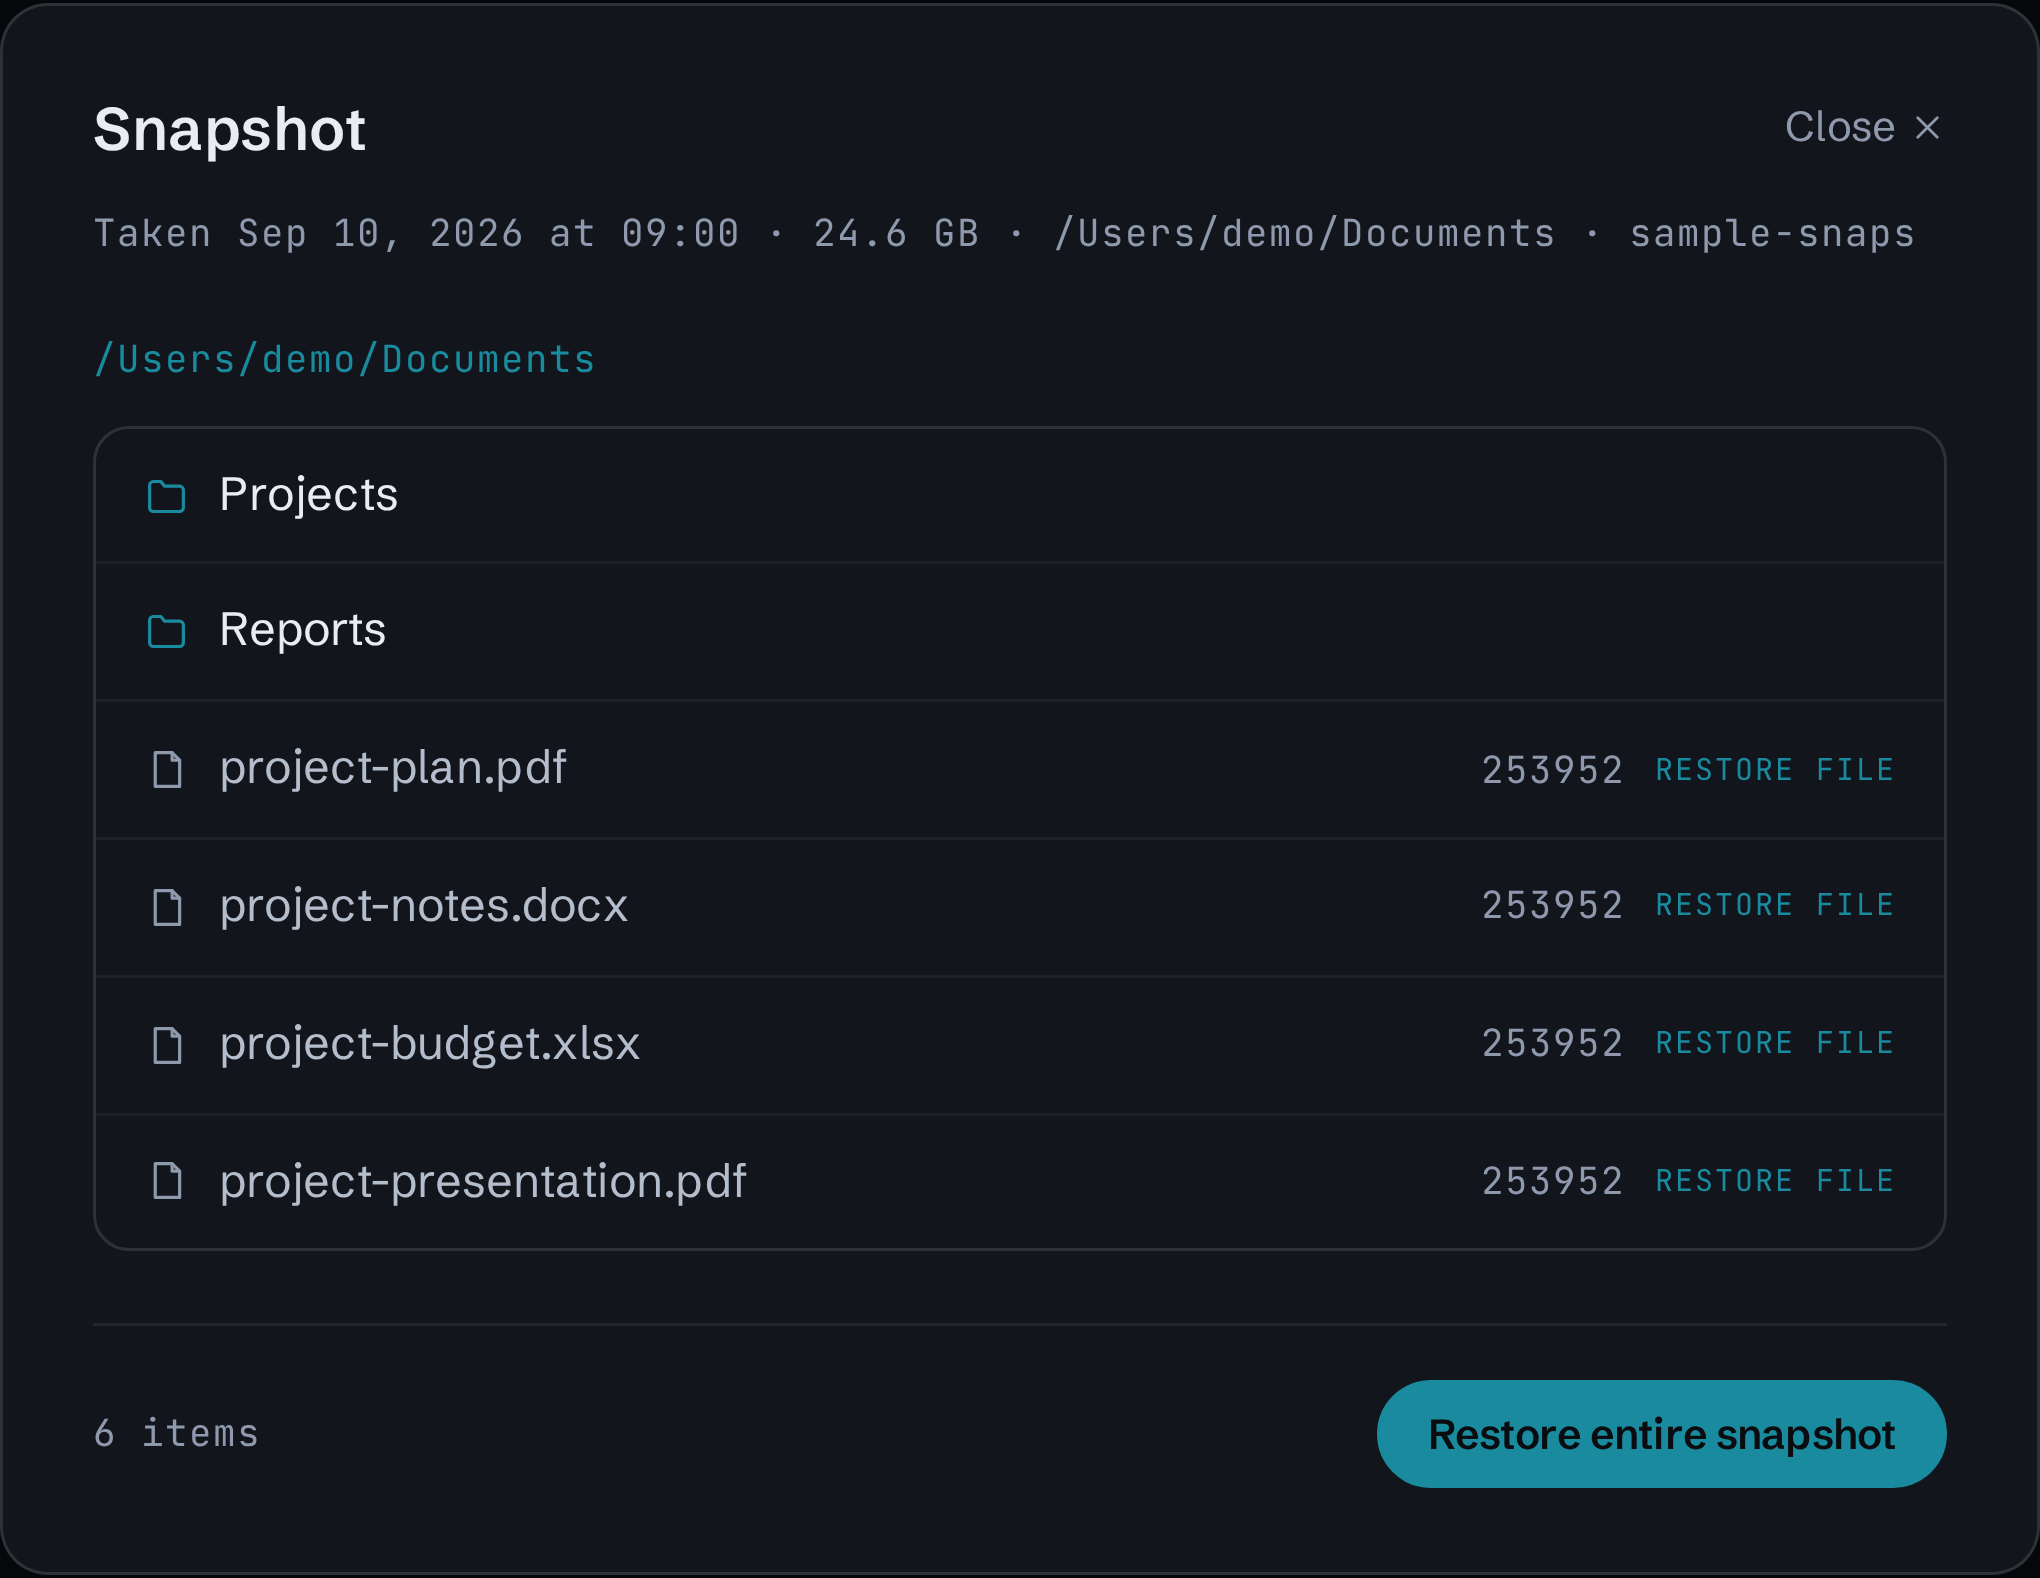The width and height of the screenshot is (2040, 1578).
Task: Click the project-presentation.pdf file icon
Action: click(167, 1181)
